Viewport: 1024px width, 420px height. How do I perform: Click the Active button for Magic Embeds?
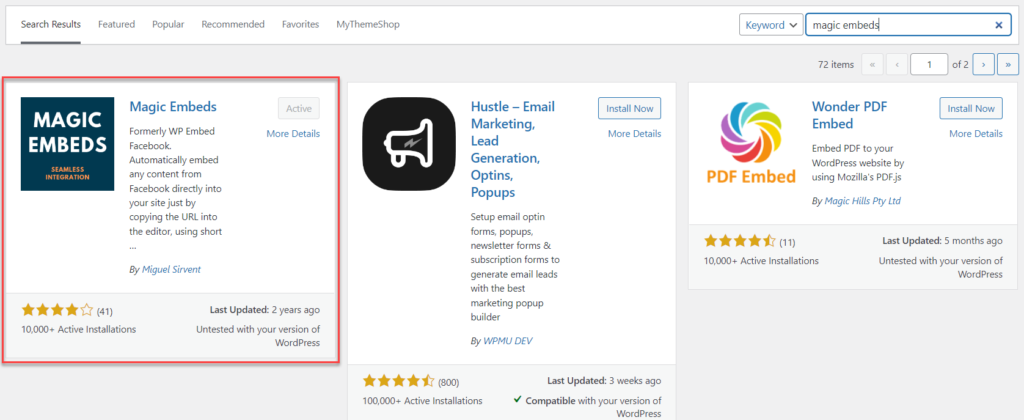coord(299,108)
